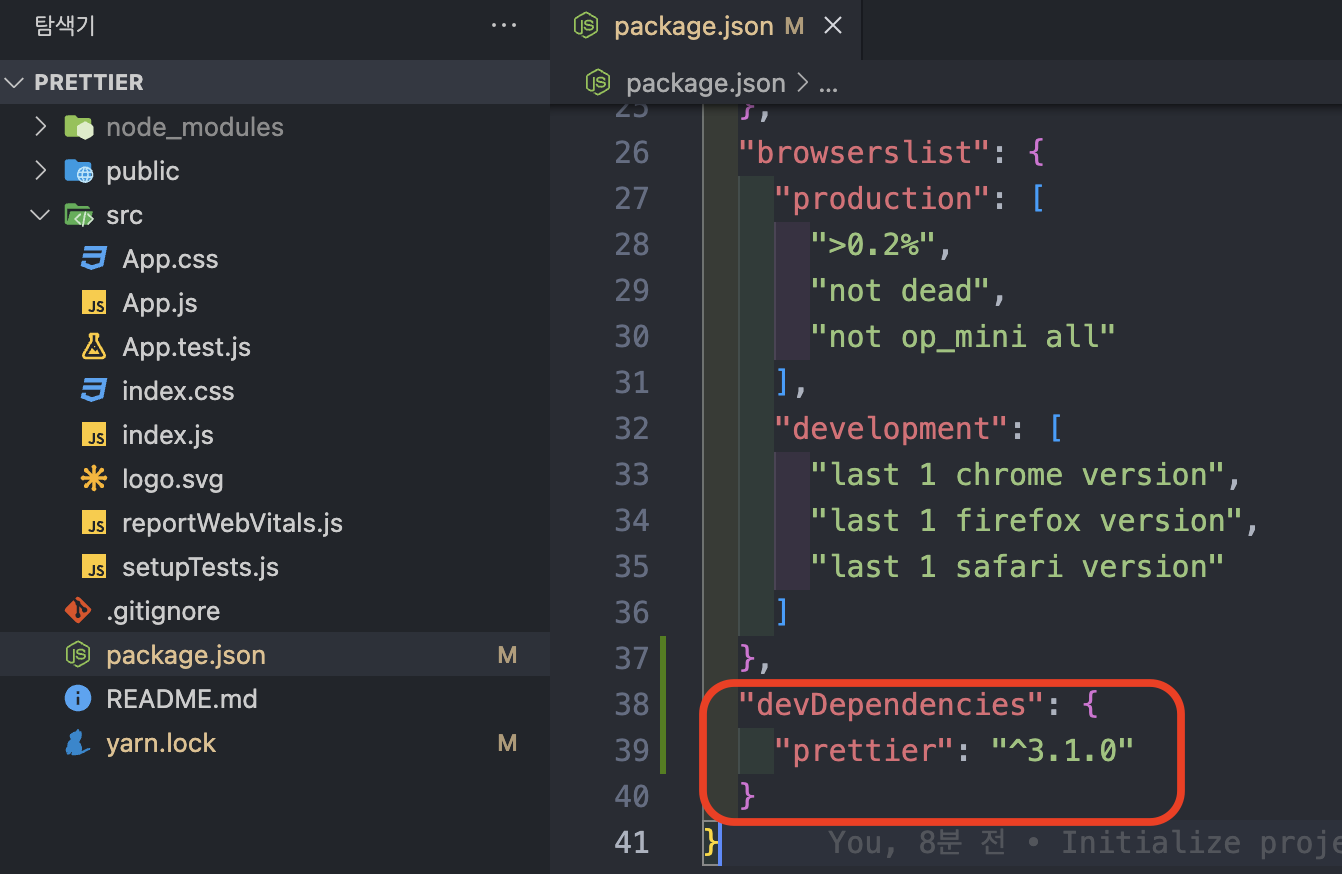Viewport: 1342px width, 874px height.
Task: Click "last 1 firefox version" string
Action: pos(1026,520)
